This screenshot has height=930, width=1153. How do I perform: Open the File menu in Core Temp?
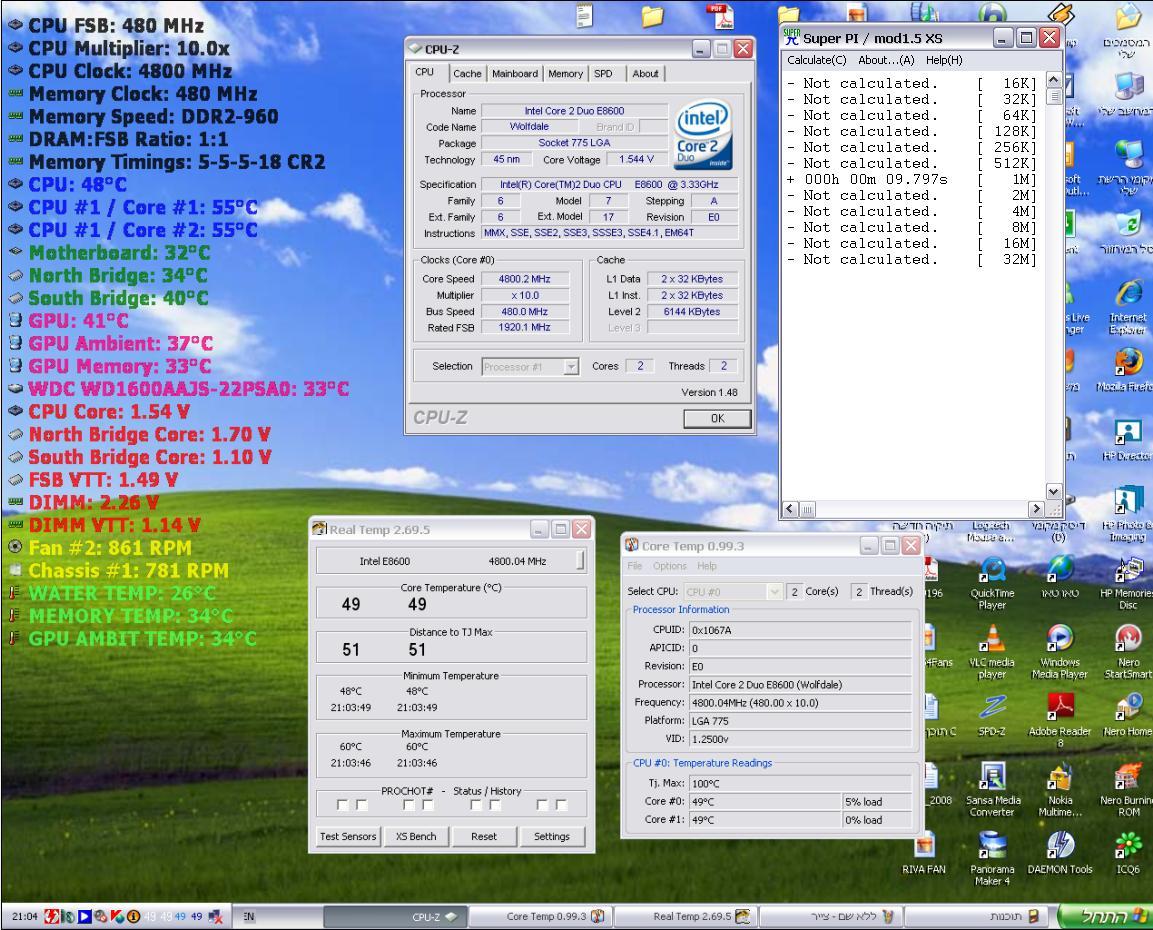[x=635, y=566]
